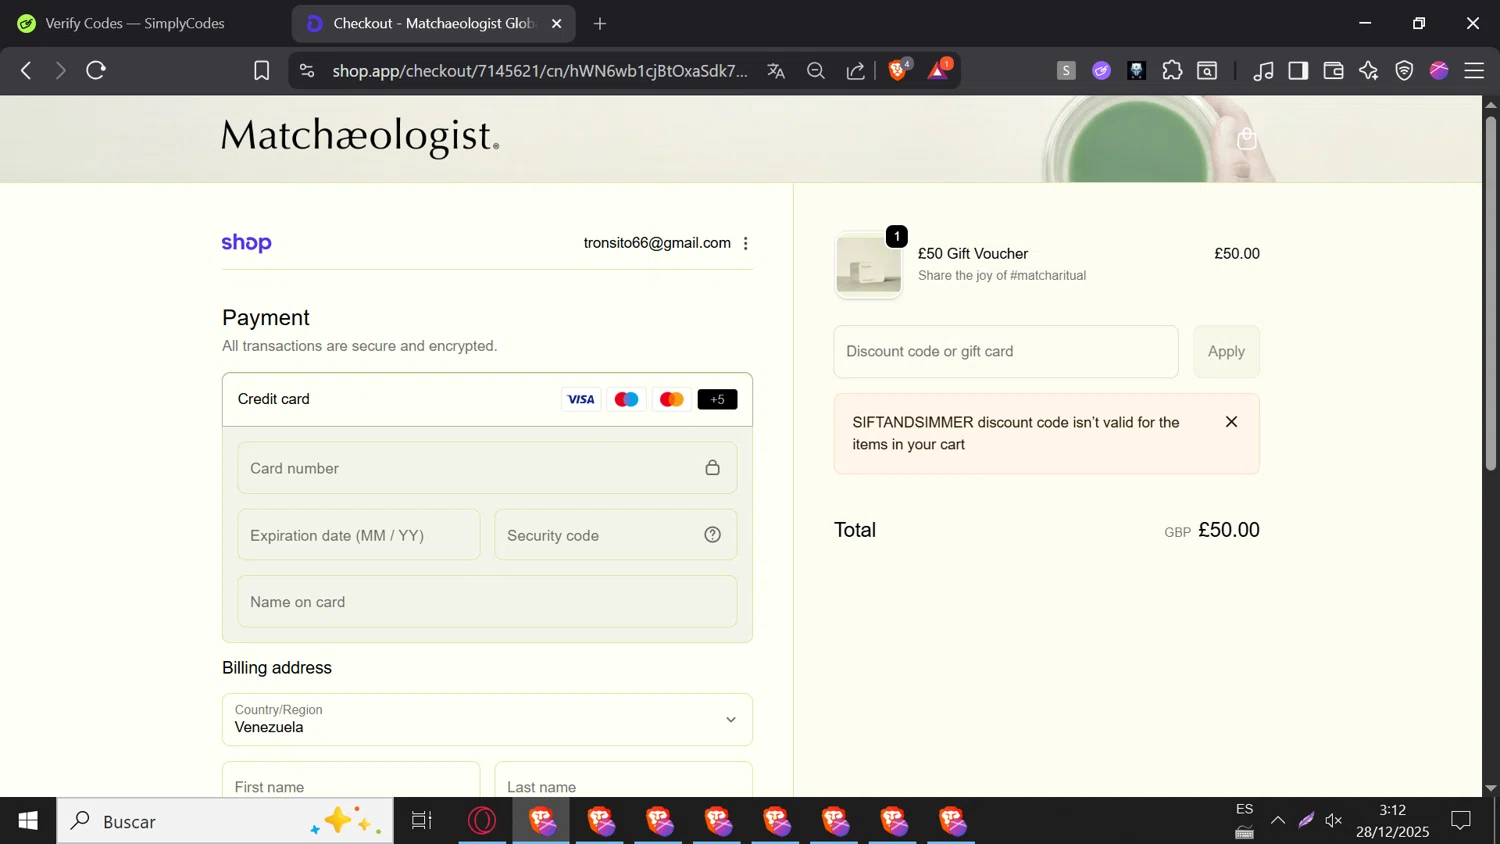Open Brave Shields lion icon
Screen dimensions: 1500x844
point(898,70)
